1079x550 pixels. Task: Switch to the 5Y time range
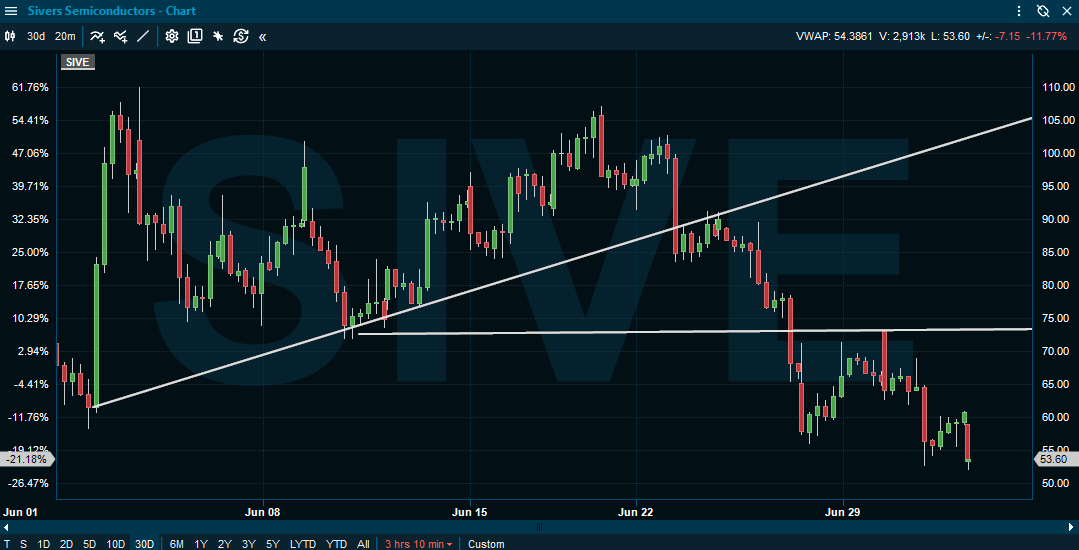273,544
